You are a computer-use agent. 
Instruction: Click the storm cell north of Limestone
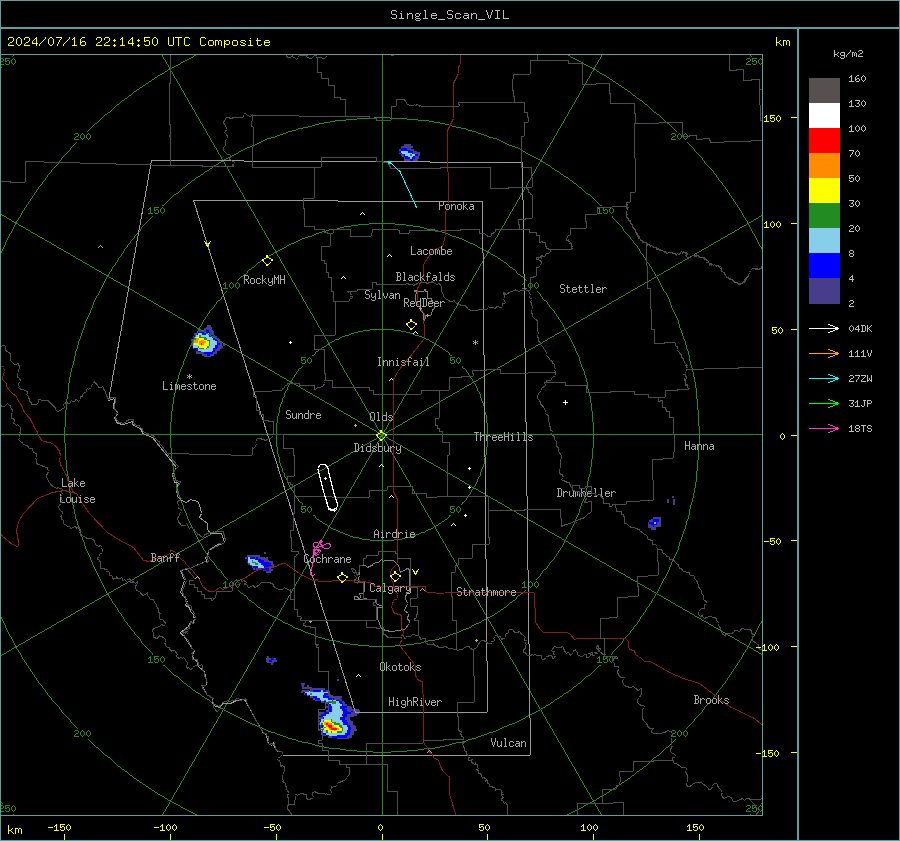pos(205,342)
